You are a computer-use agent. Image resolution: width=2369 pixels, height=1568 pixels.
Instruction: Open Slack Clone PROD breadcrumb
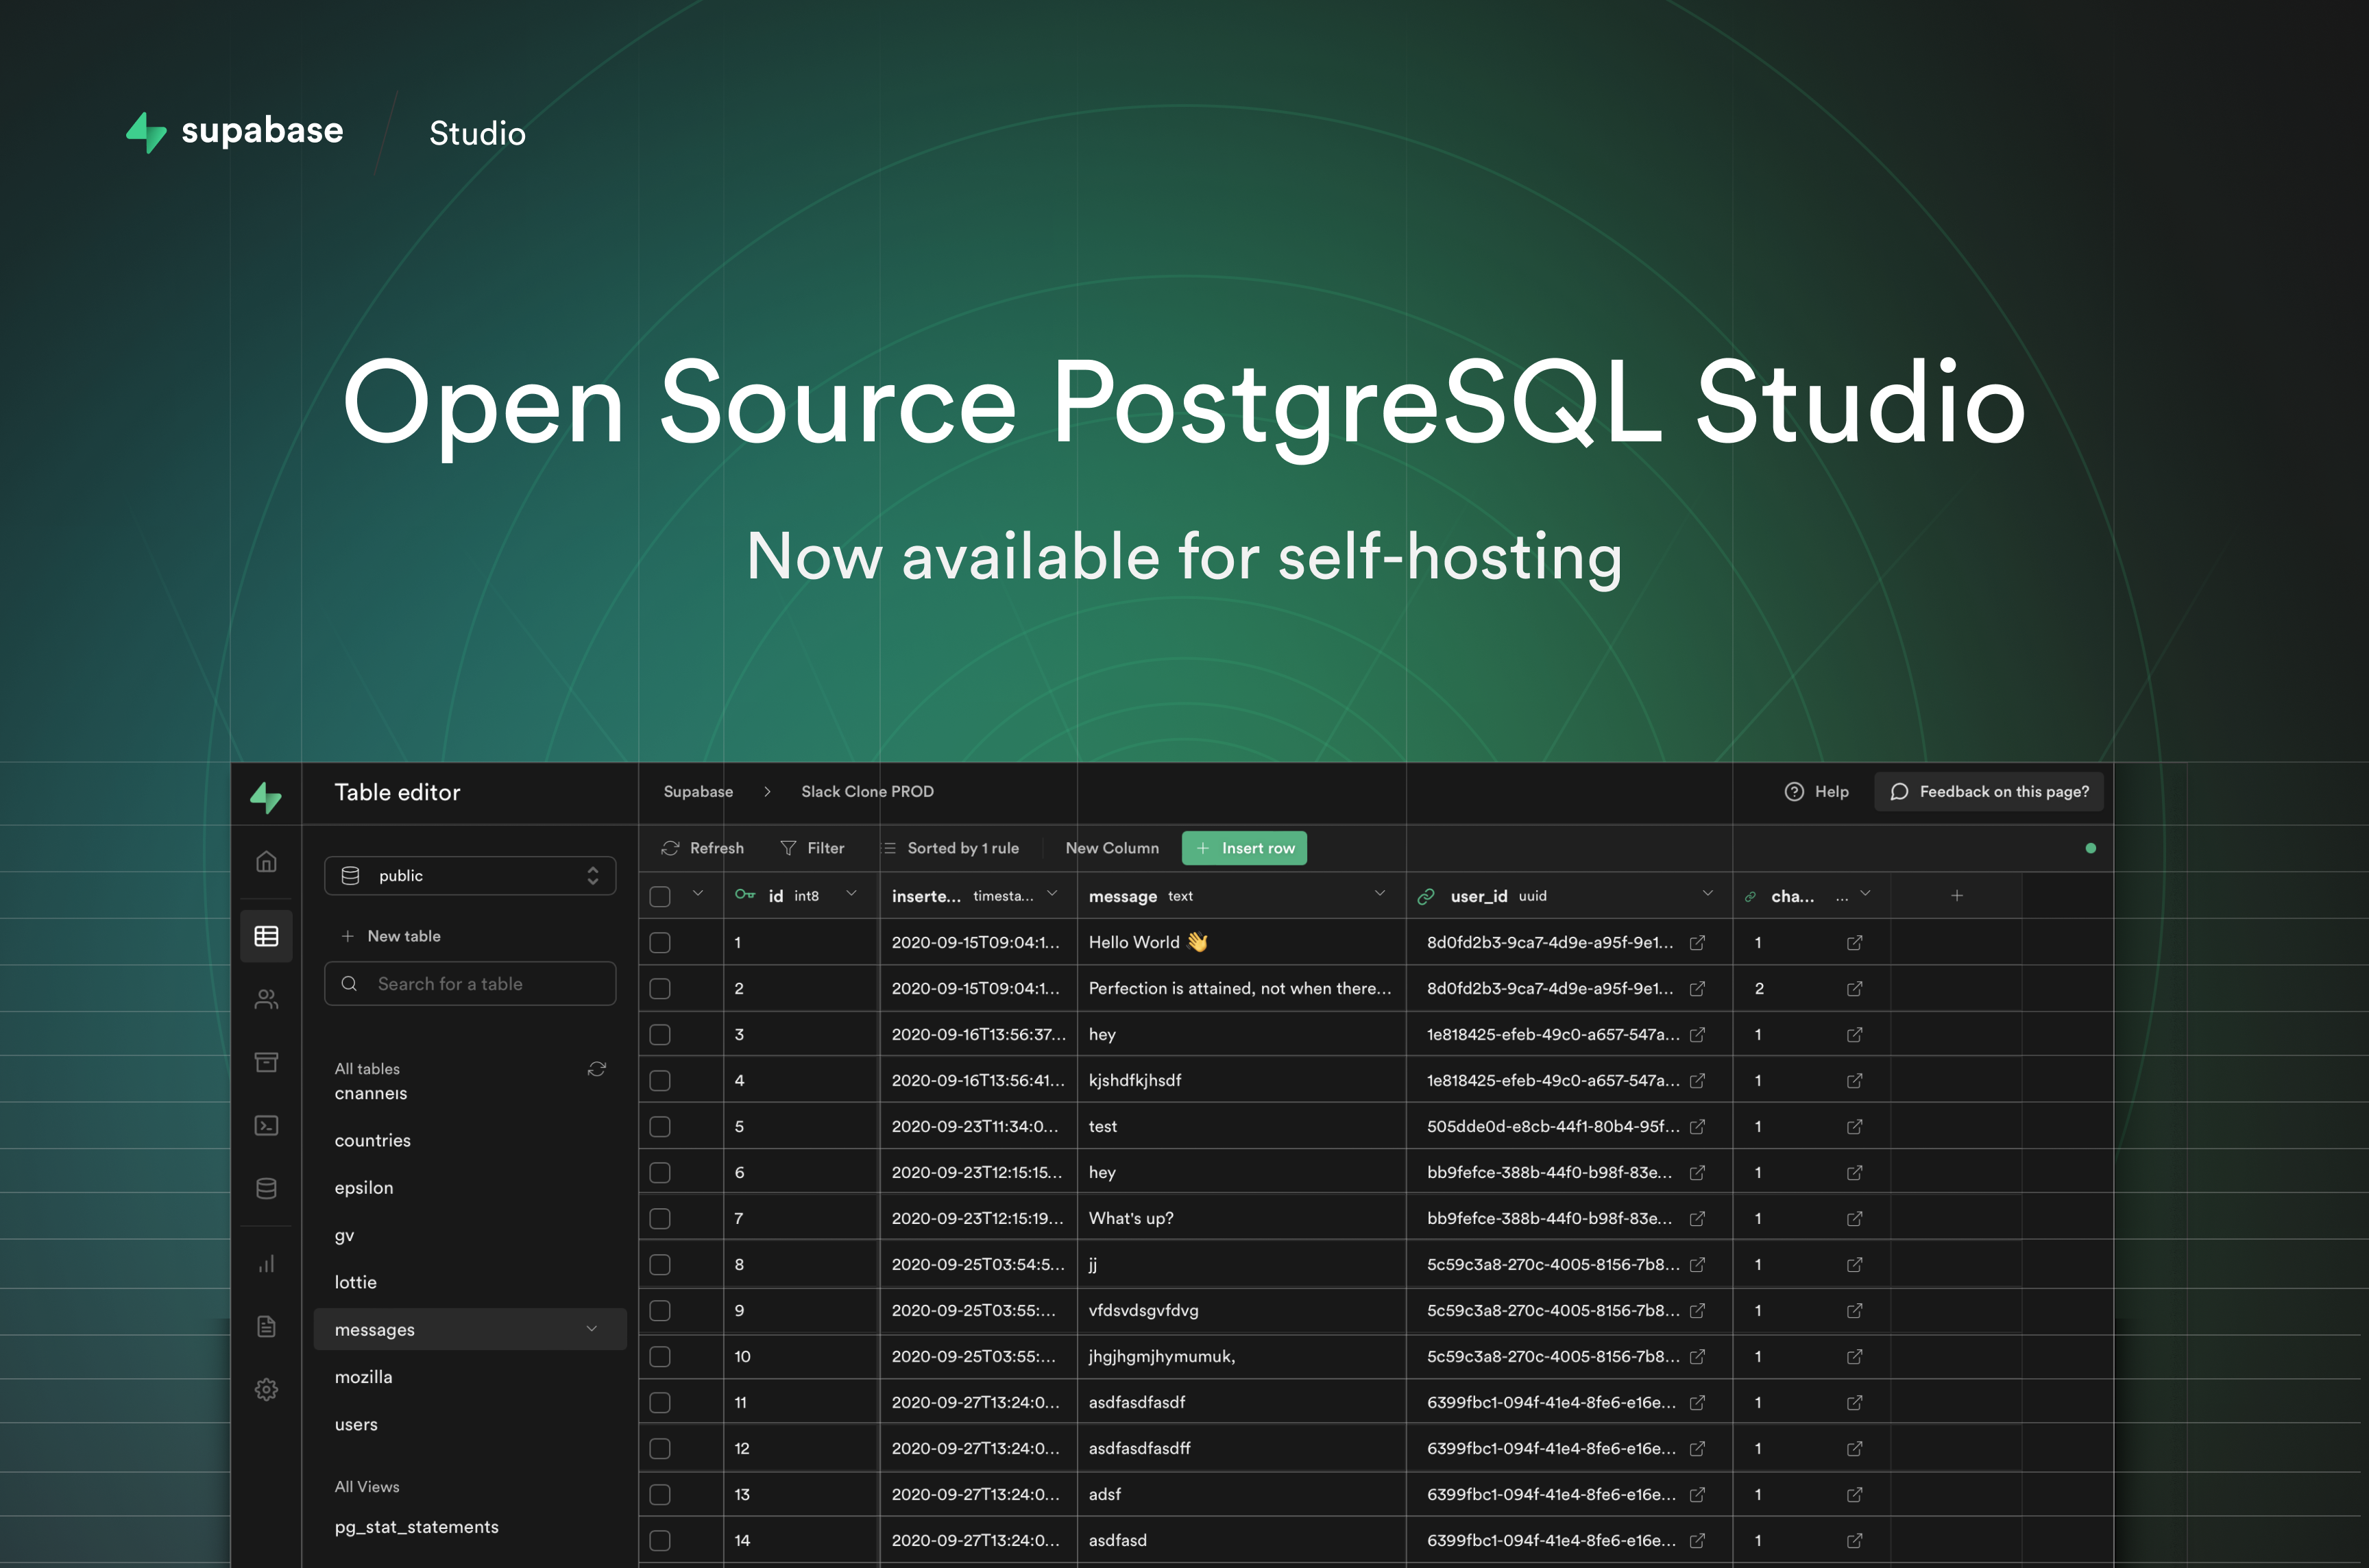867,791
